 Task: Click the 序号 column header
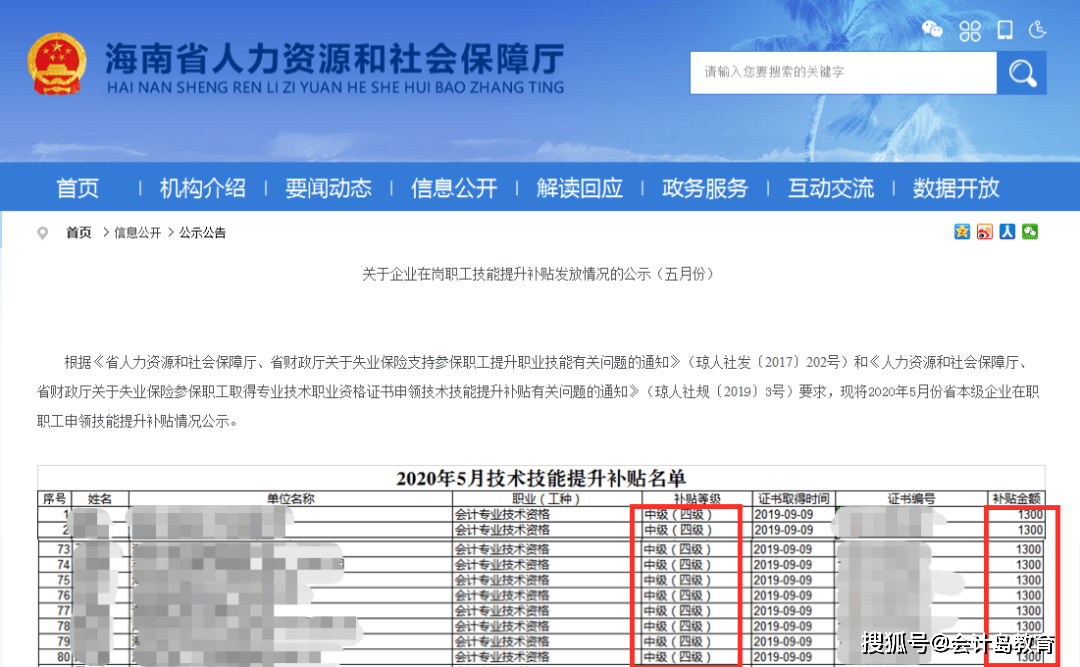point(54,498)
